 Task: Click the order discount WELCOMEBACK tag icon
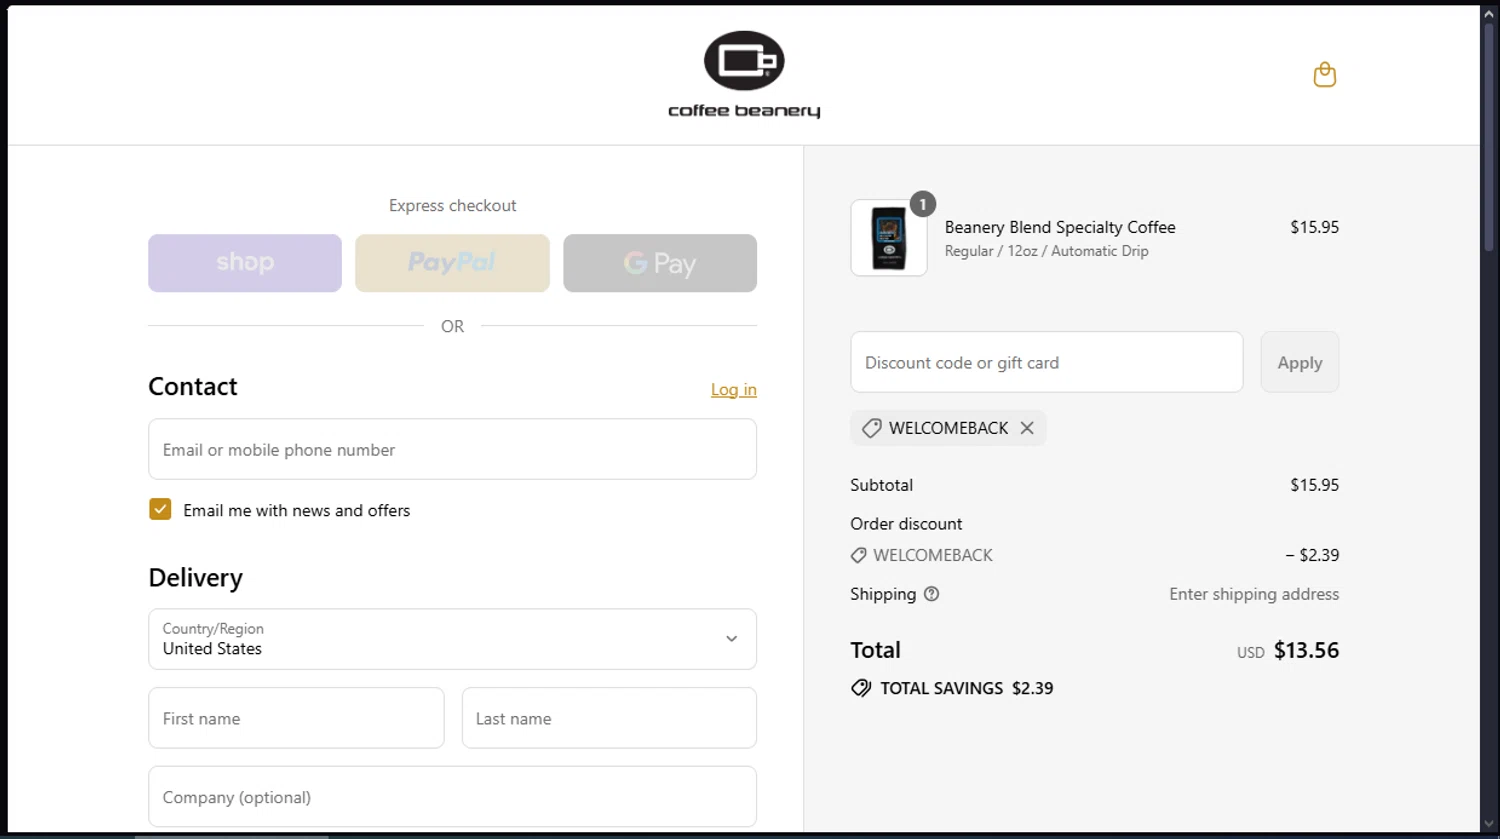[x=858, y=555]
